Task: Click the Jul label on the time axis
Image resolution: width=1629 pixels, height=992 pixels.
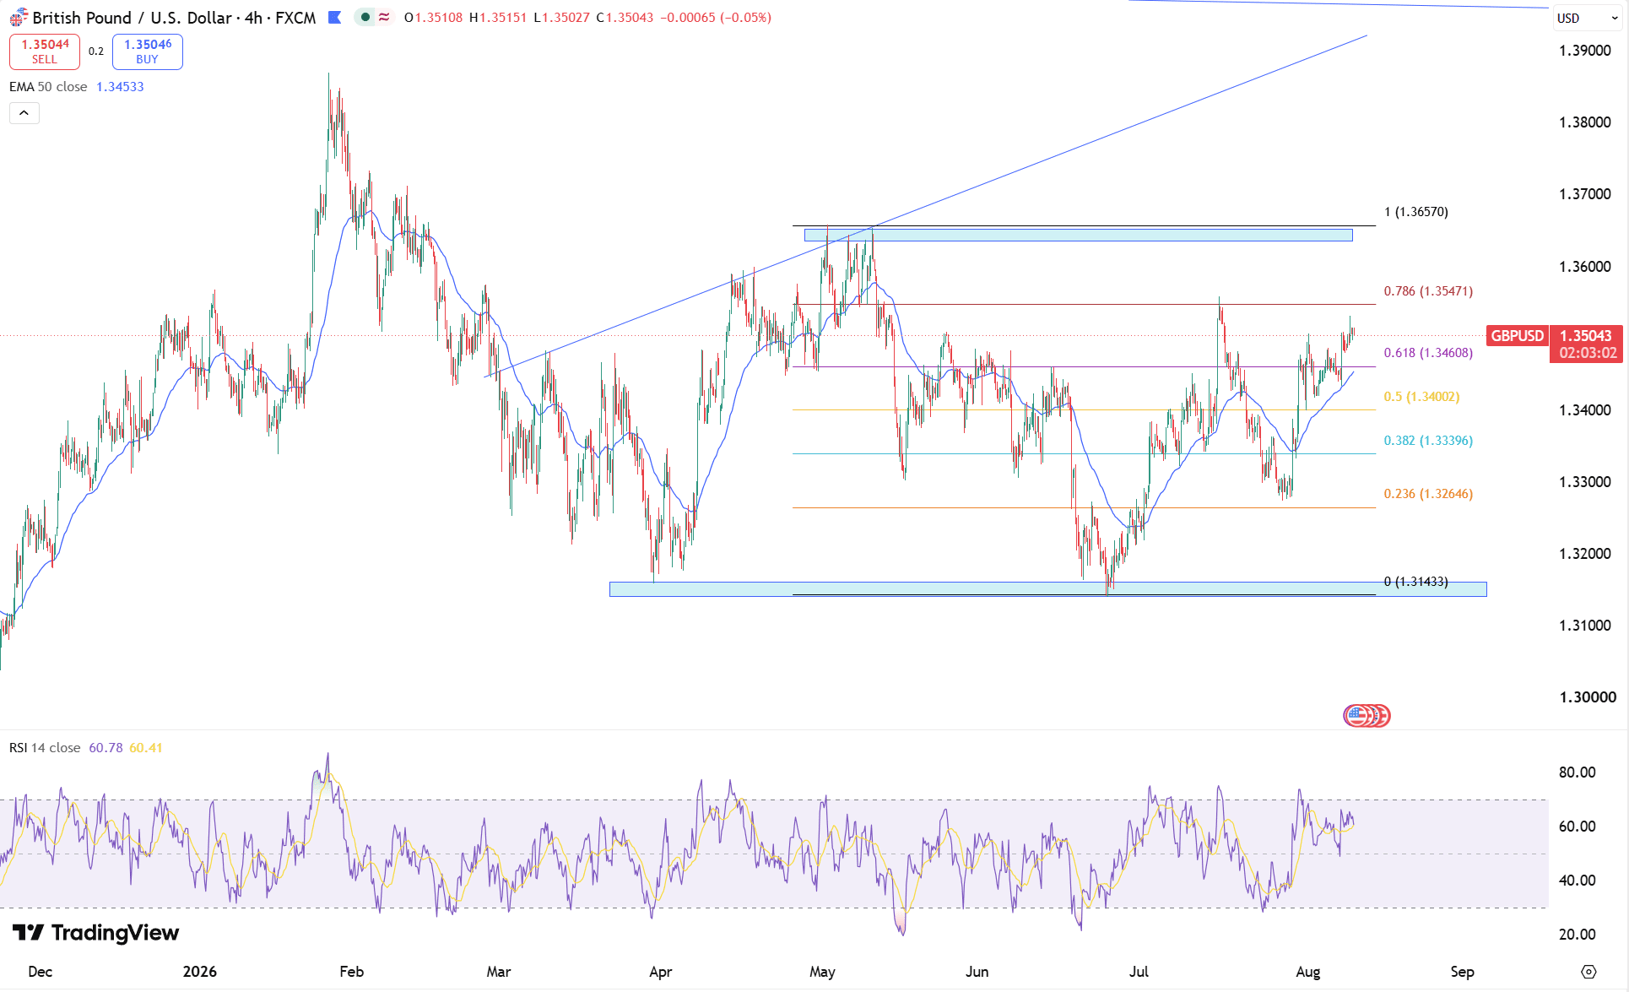Action: point(1139,972)
